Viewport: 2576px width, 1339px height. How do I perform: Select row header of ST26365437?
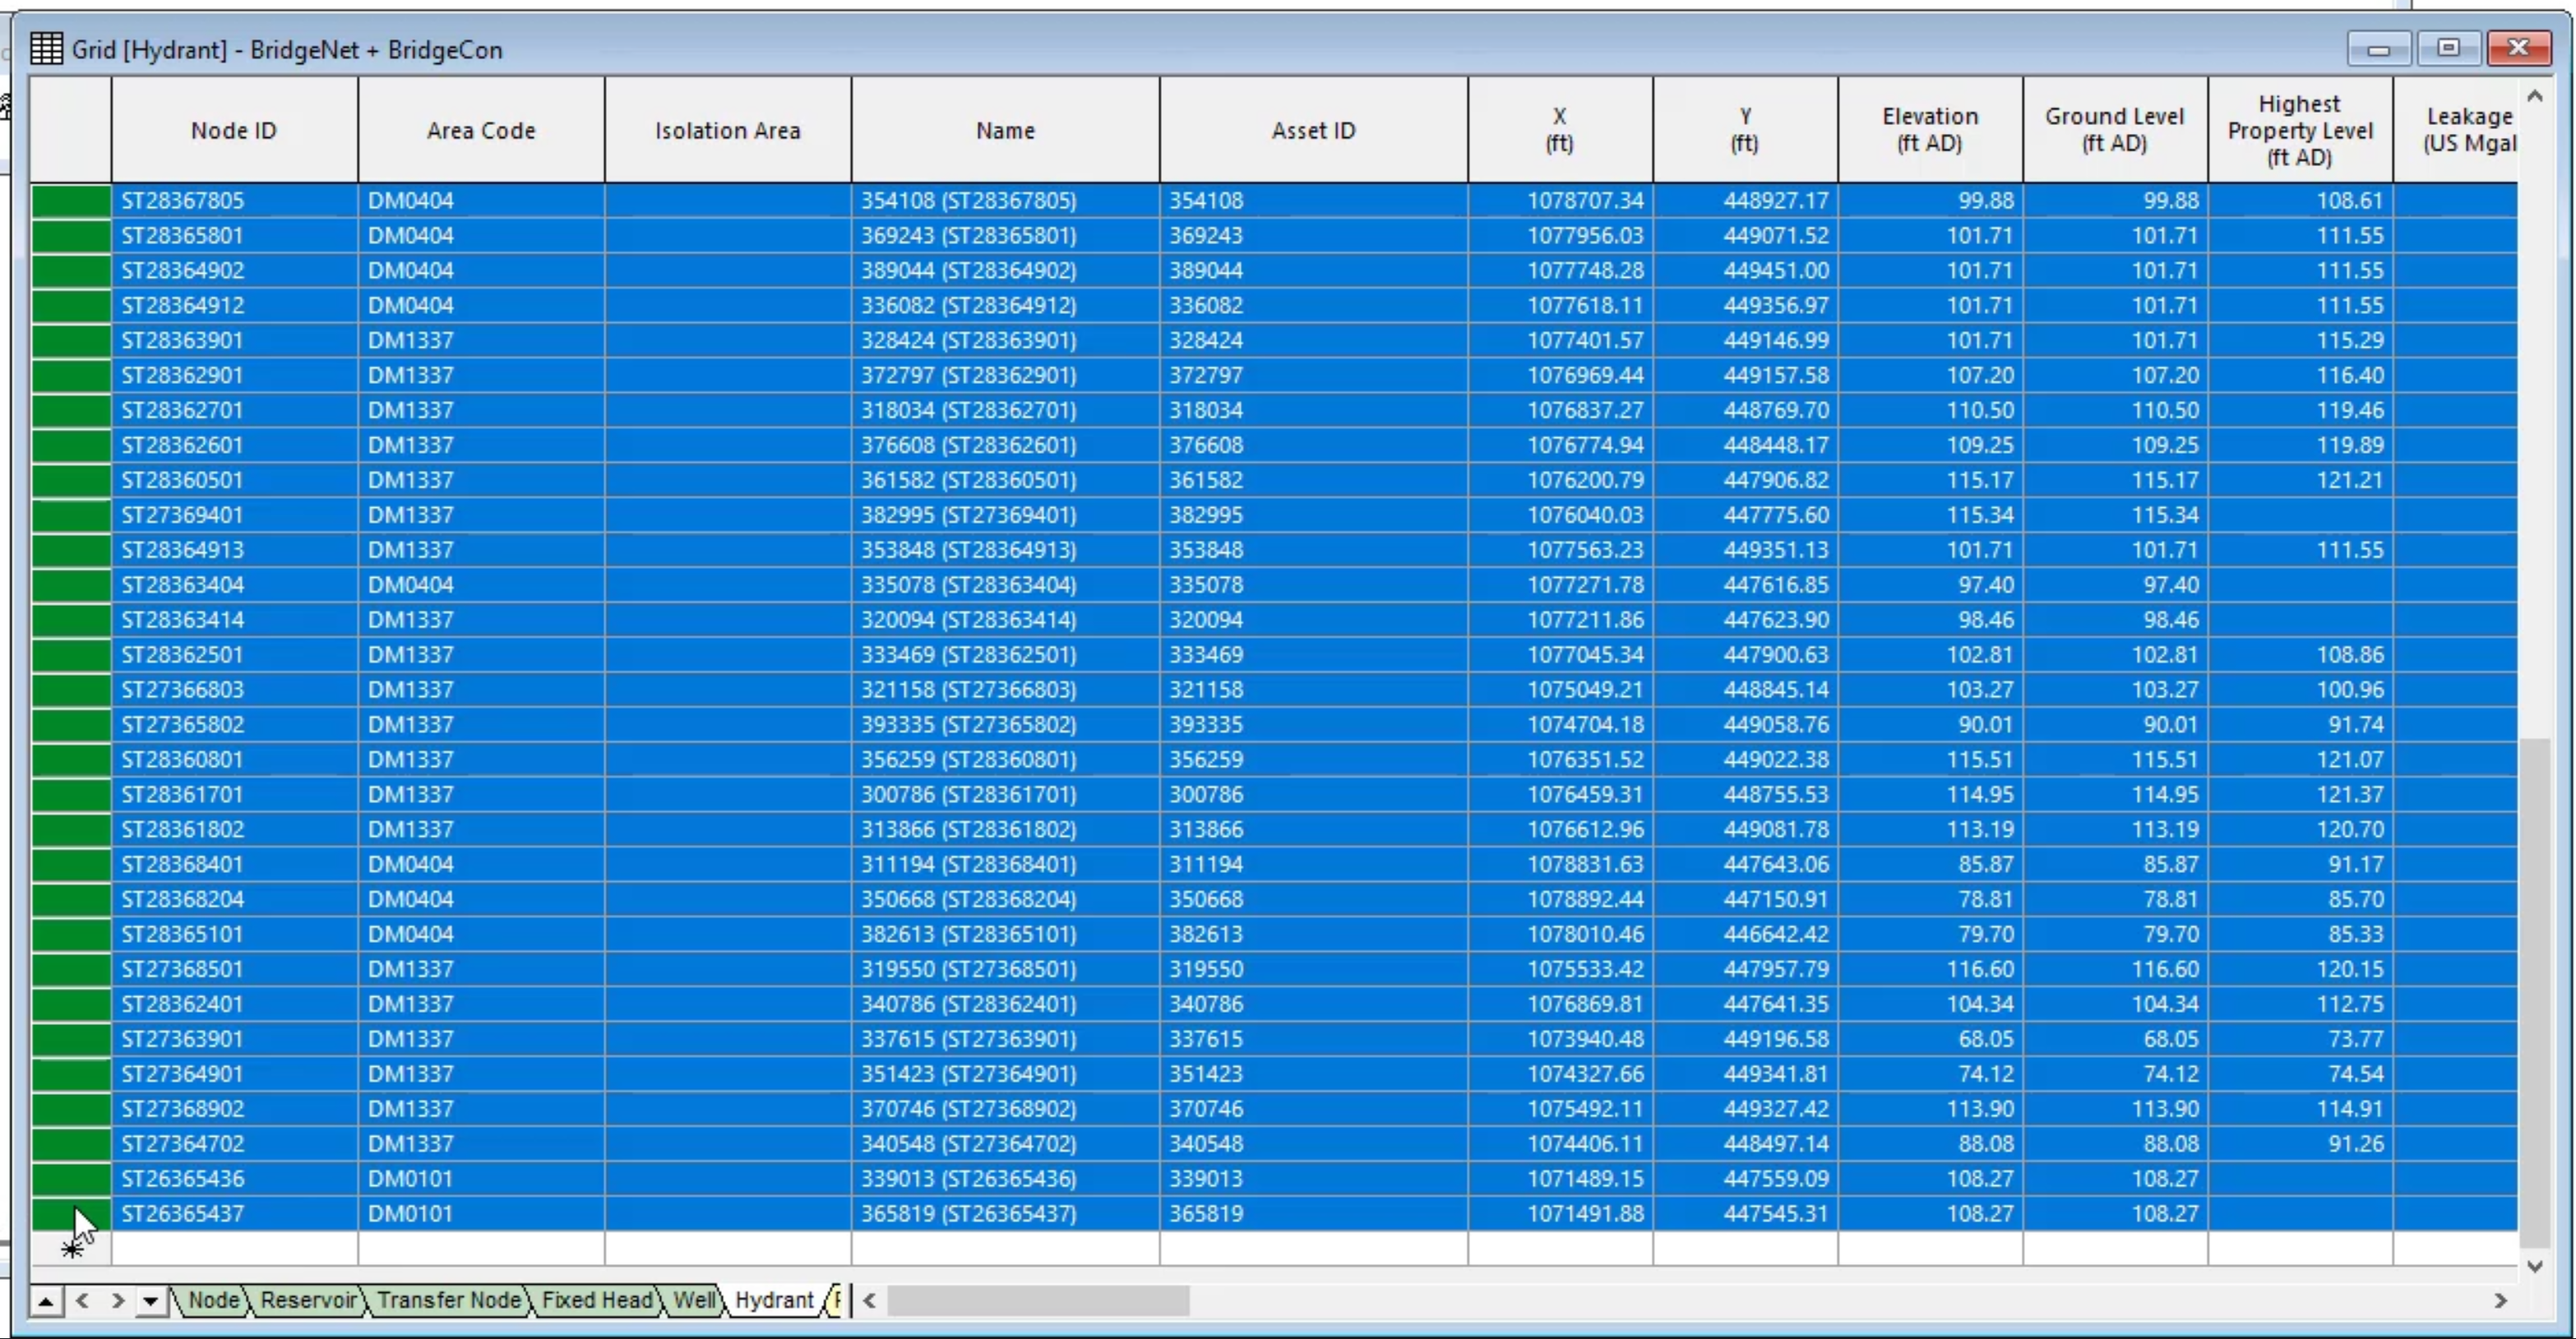70,1214
